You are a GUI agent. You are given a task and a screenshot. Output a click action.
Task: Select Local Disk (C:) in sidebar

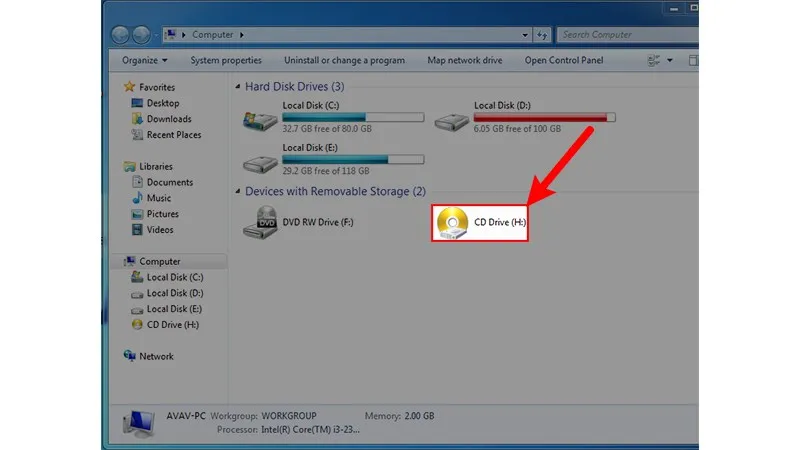pos(174,277)
